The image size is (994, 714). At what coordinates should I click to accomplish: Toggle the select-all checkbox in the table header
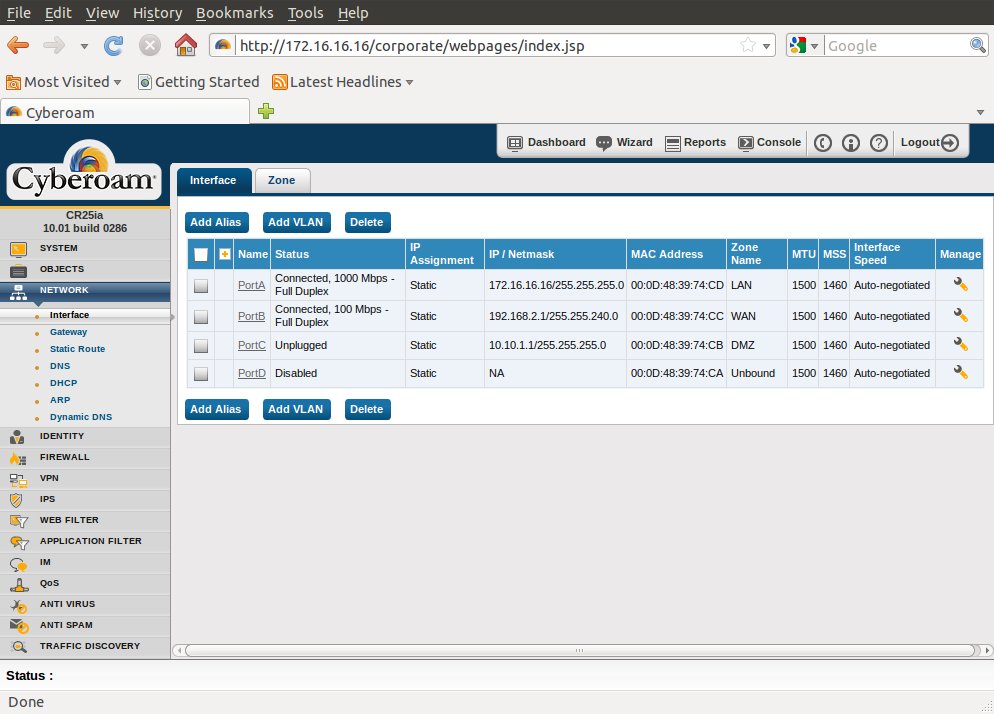tap(201, 255)
